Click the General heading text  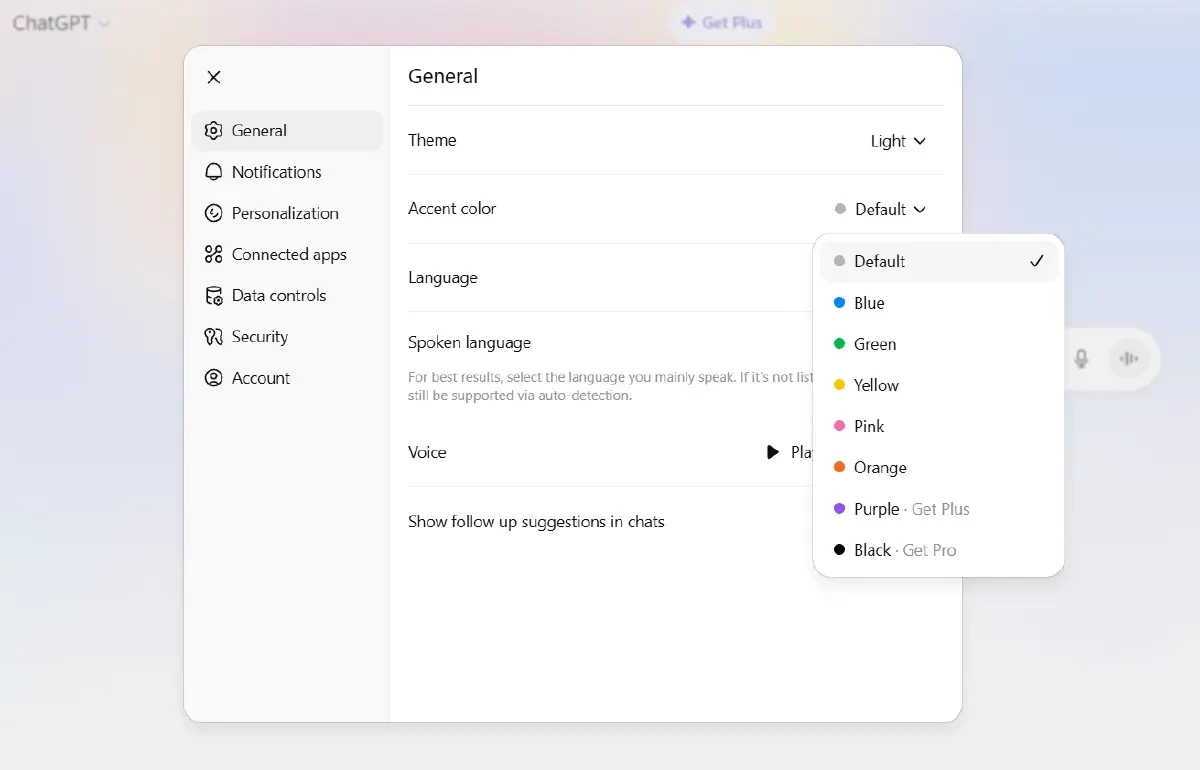point(443,76)
